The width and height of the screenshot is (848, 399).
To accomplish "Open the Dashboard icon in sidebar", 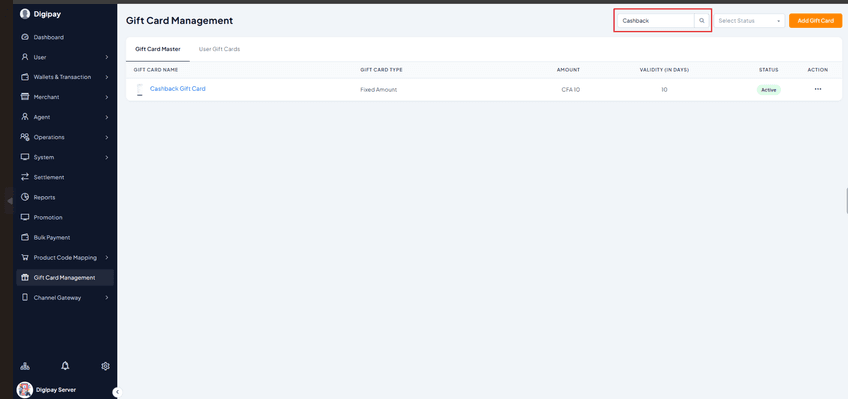I will click(25, 37).
